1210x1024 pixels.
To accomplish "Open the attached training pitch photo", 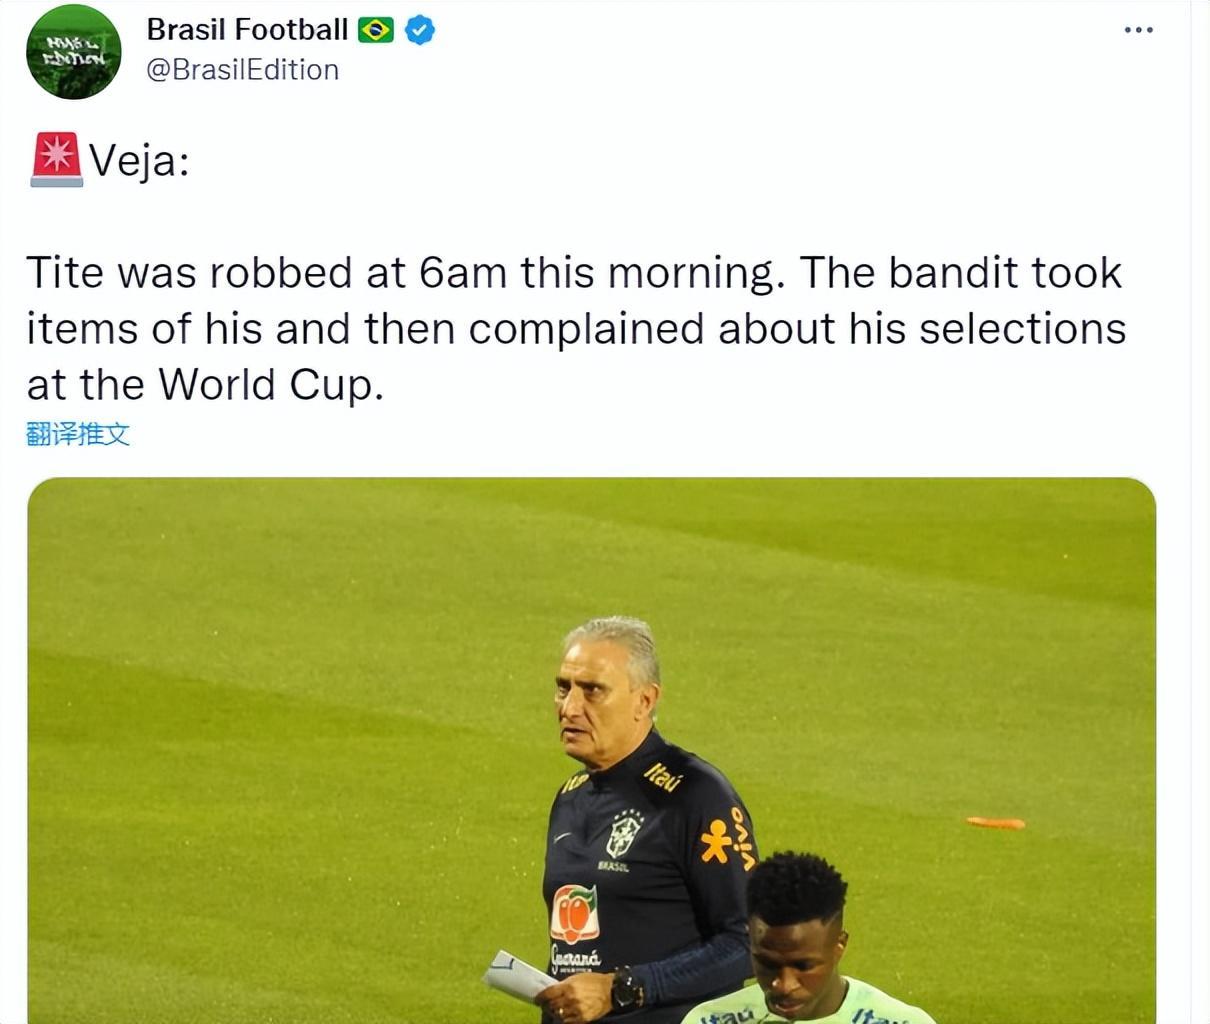I will [591, 750].
